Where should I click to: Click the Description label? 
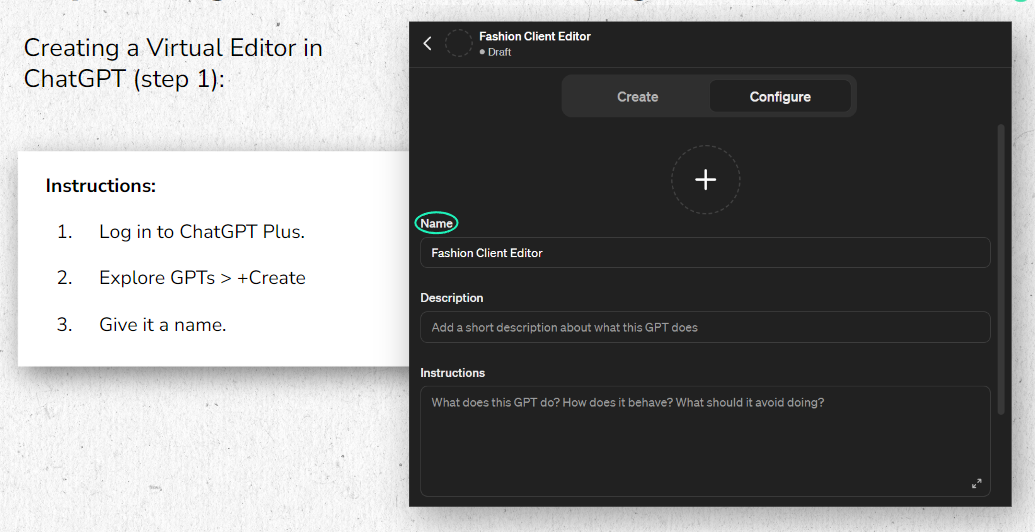pyautogui.click(x=451, y=298)
